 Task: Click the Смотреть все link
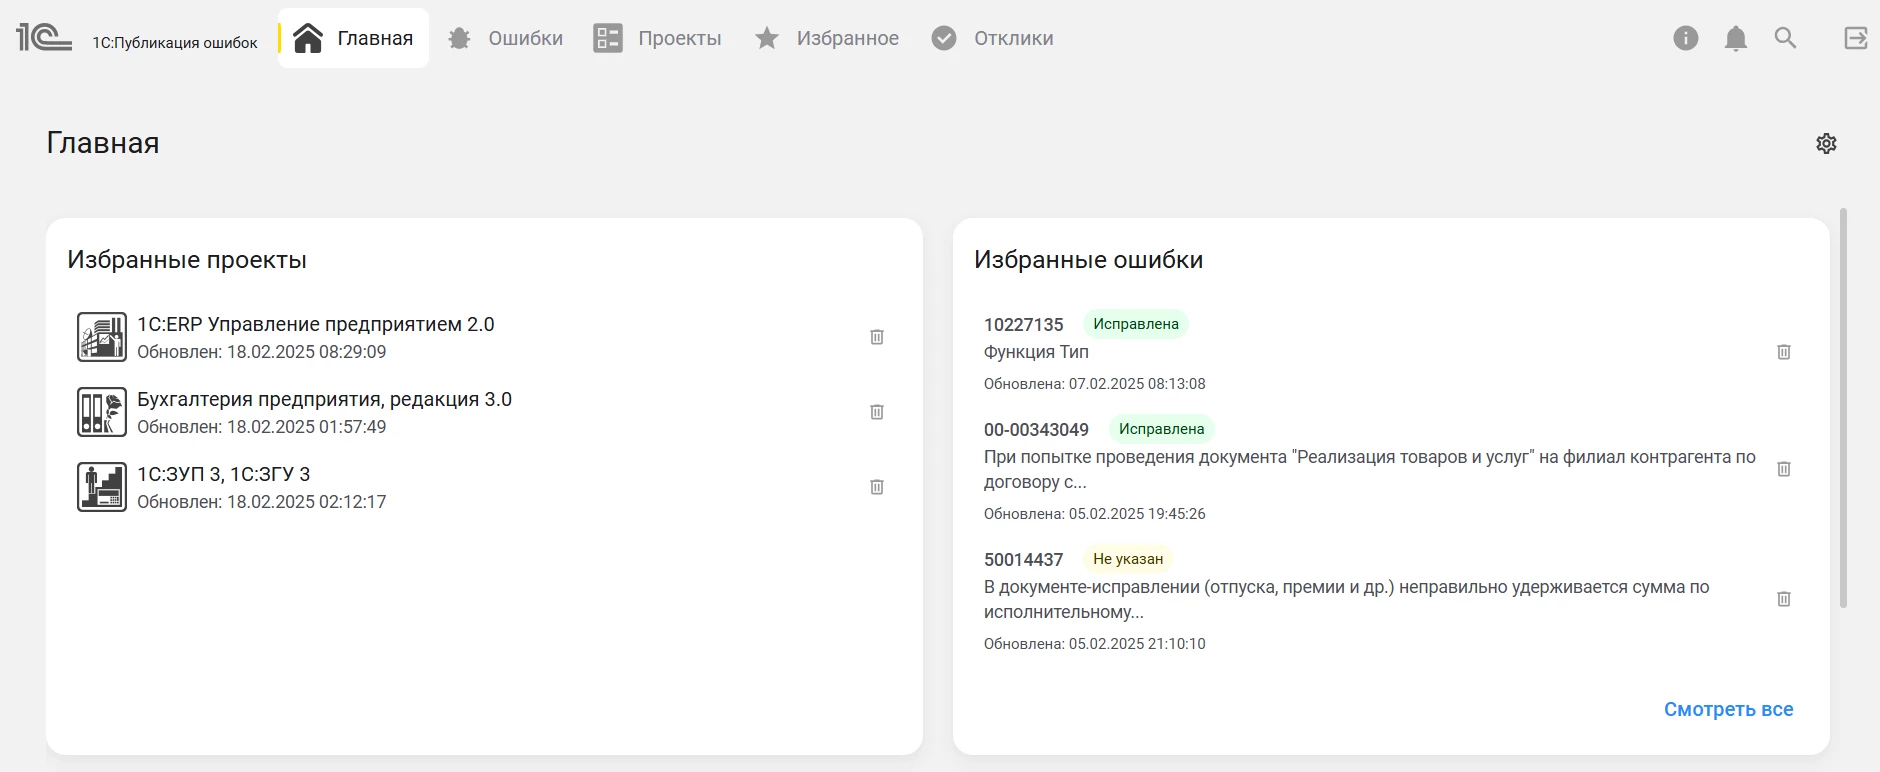click(x=1728, y=709)
